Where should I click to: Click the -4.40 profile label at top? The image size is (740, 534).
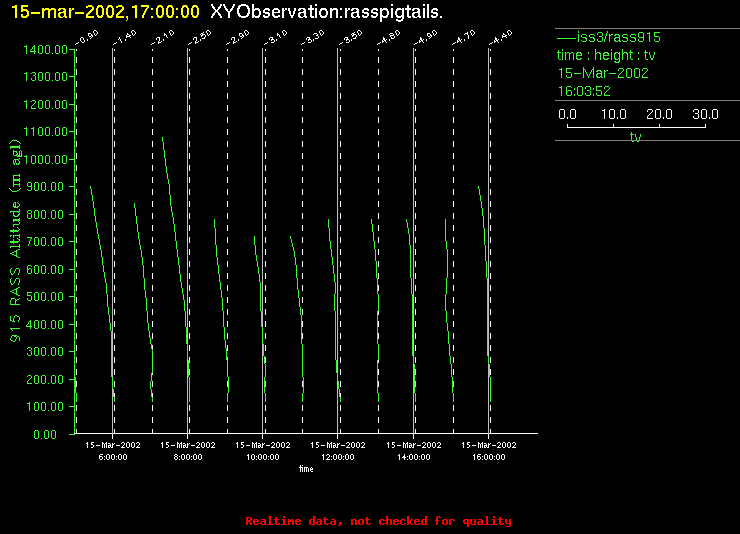coord(501,38)
